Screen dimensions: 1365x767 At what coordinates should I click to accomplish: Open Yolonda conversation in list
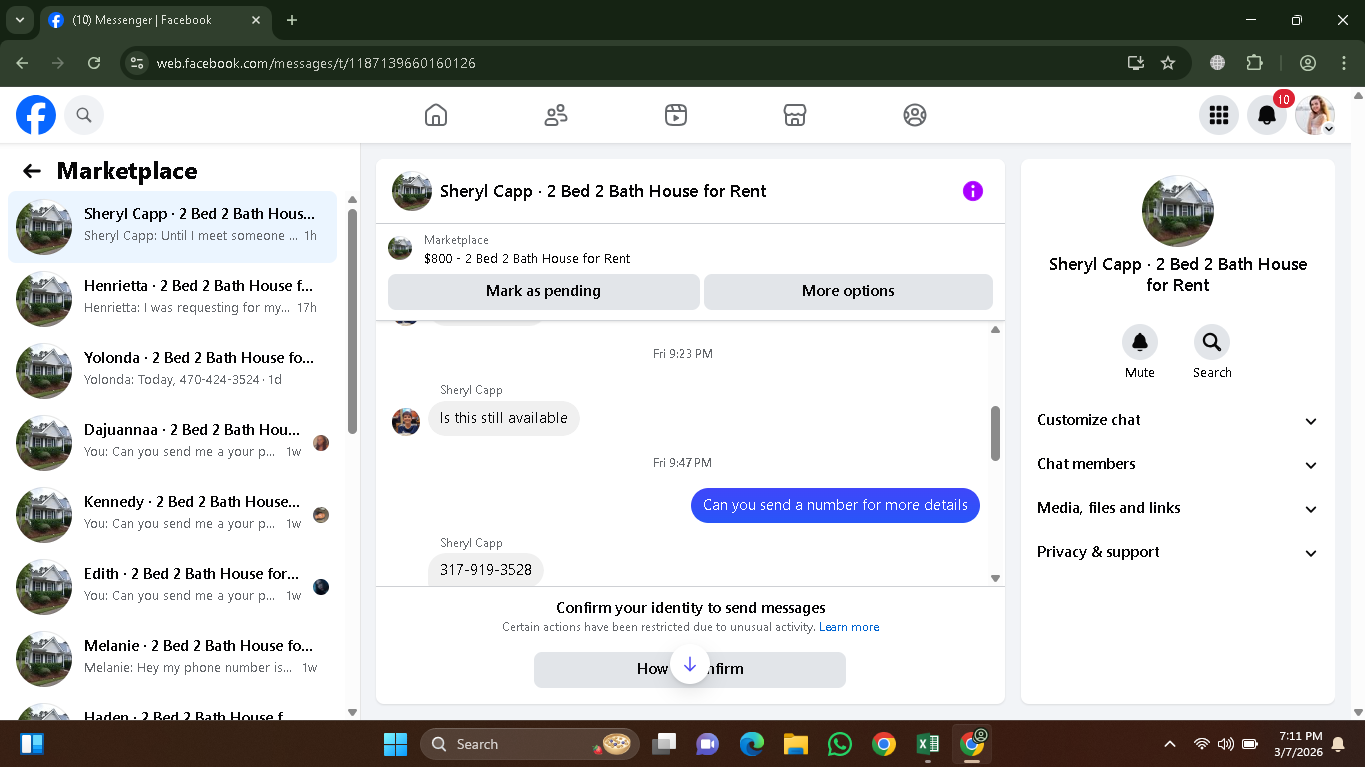click(x=173, y=370)
